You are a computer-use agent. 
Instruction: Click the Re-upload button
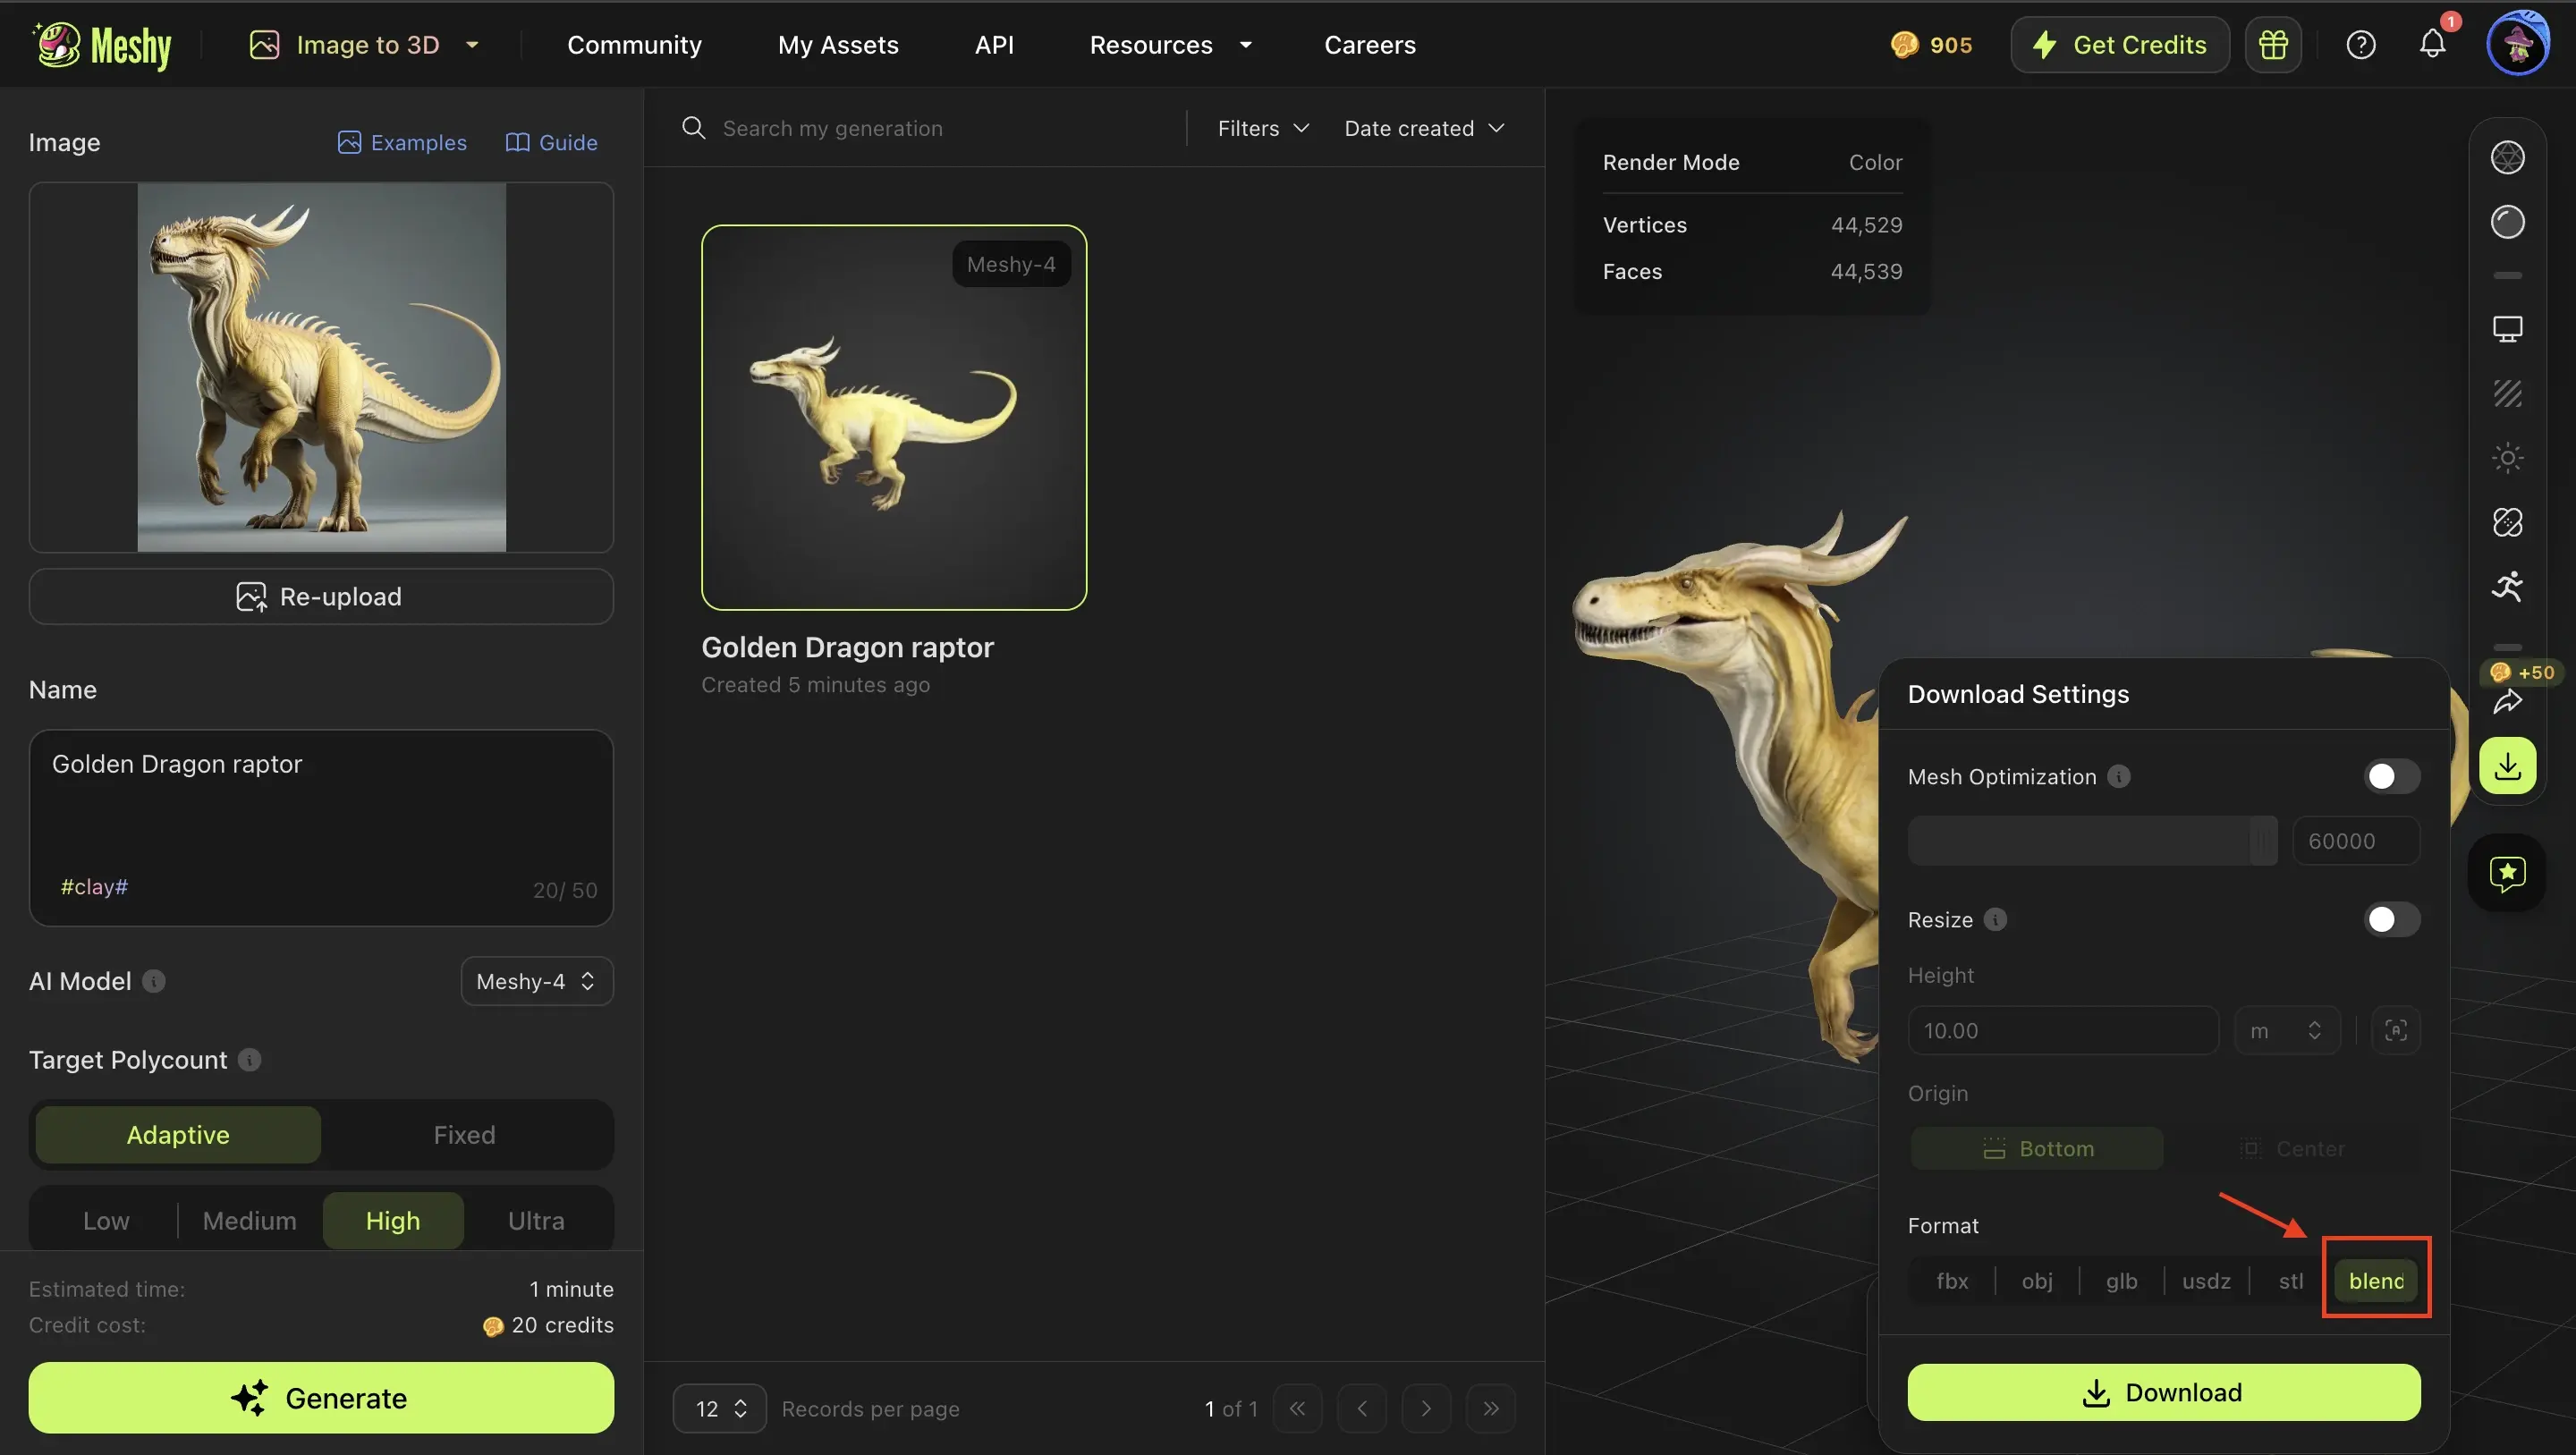[x=320, y=597]
